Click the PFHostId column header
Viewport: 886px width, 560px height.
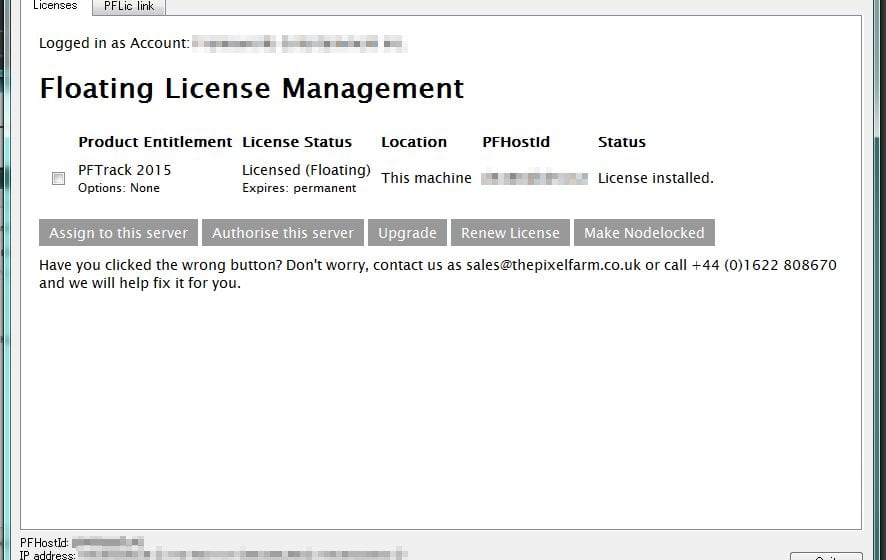click(516, 142)
